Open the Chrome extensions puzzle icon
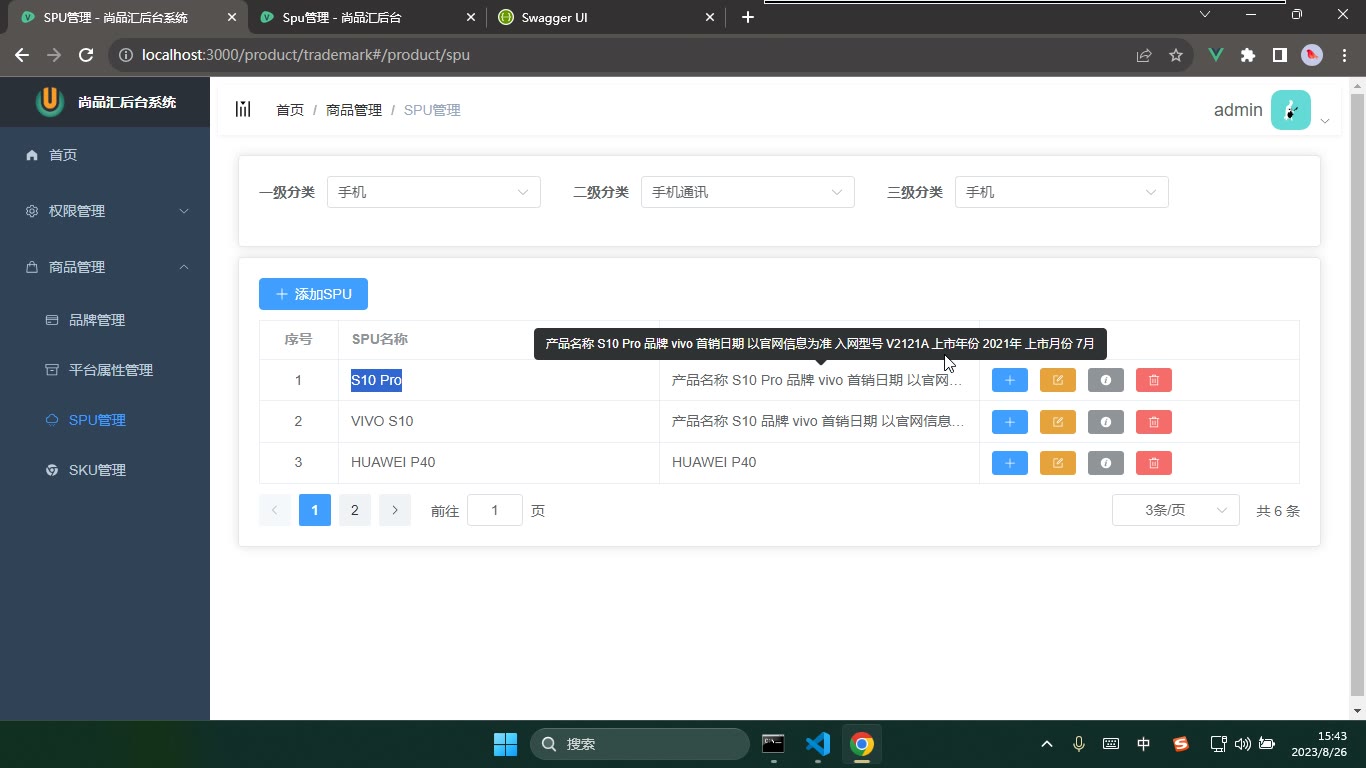1366x768 pixels. point(1247,55)
